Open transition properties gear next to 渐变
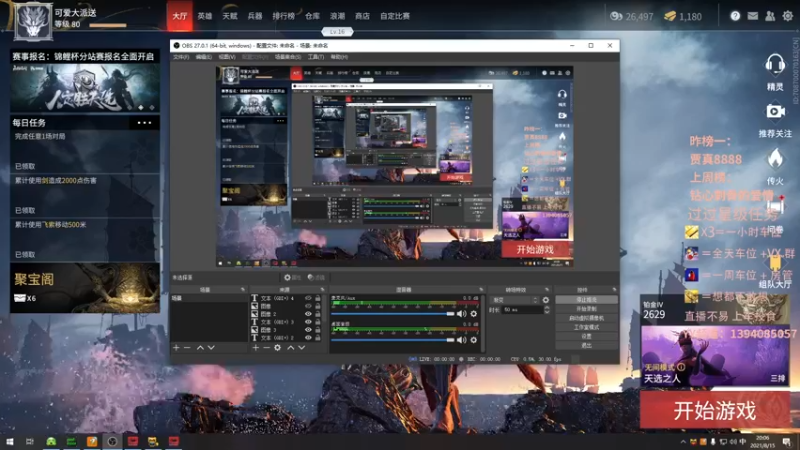Image resolution: width=800 pixels, height=450 pixels. pos(546,300)
